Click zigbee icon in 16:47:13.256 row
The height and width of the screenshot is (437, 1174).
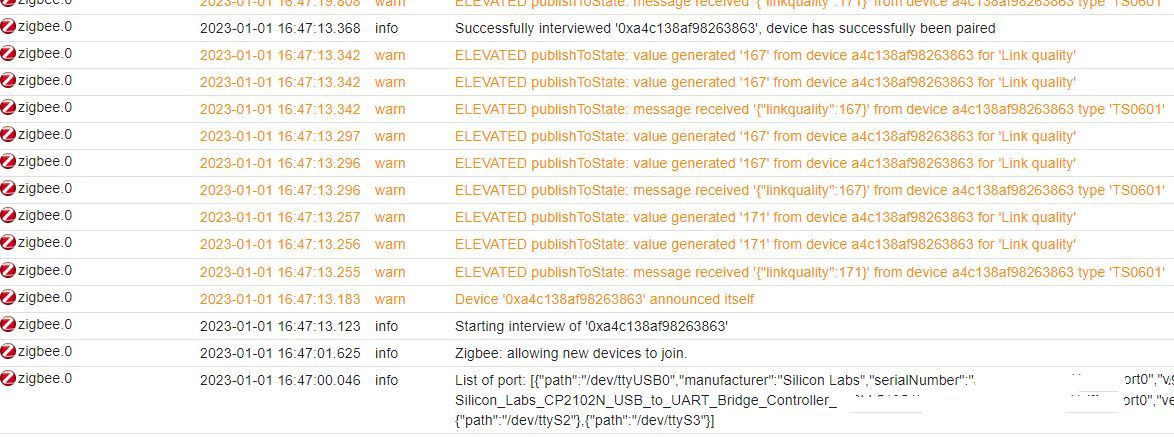point(9,243)
